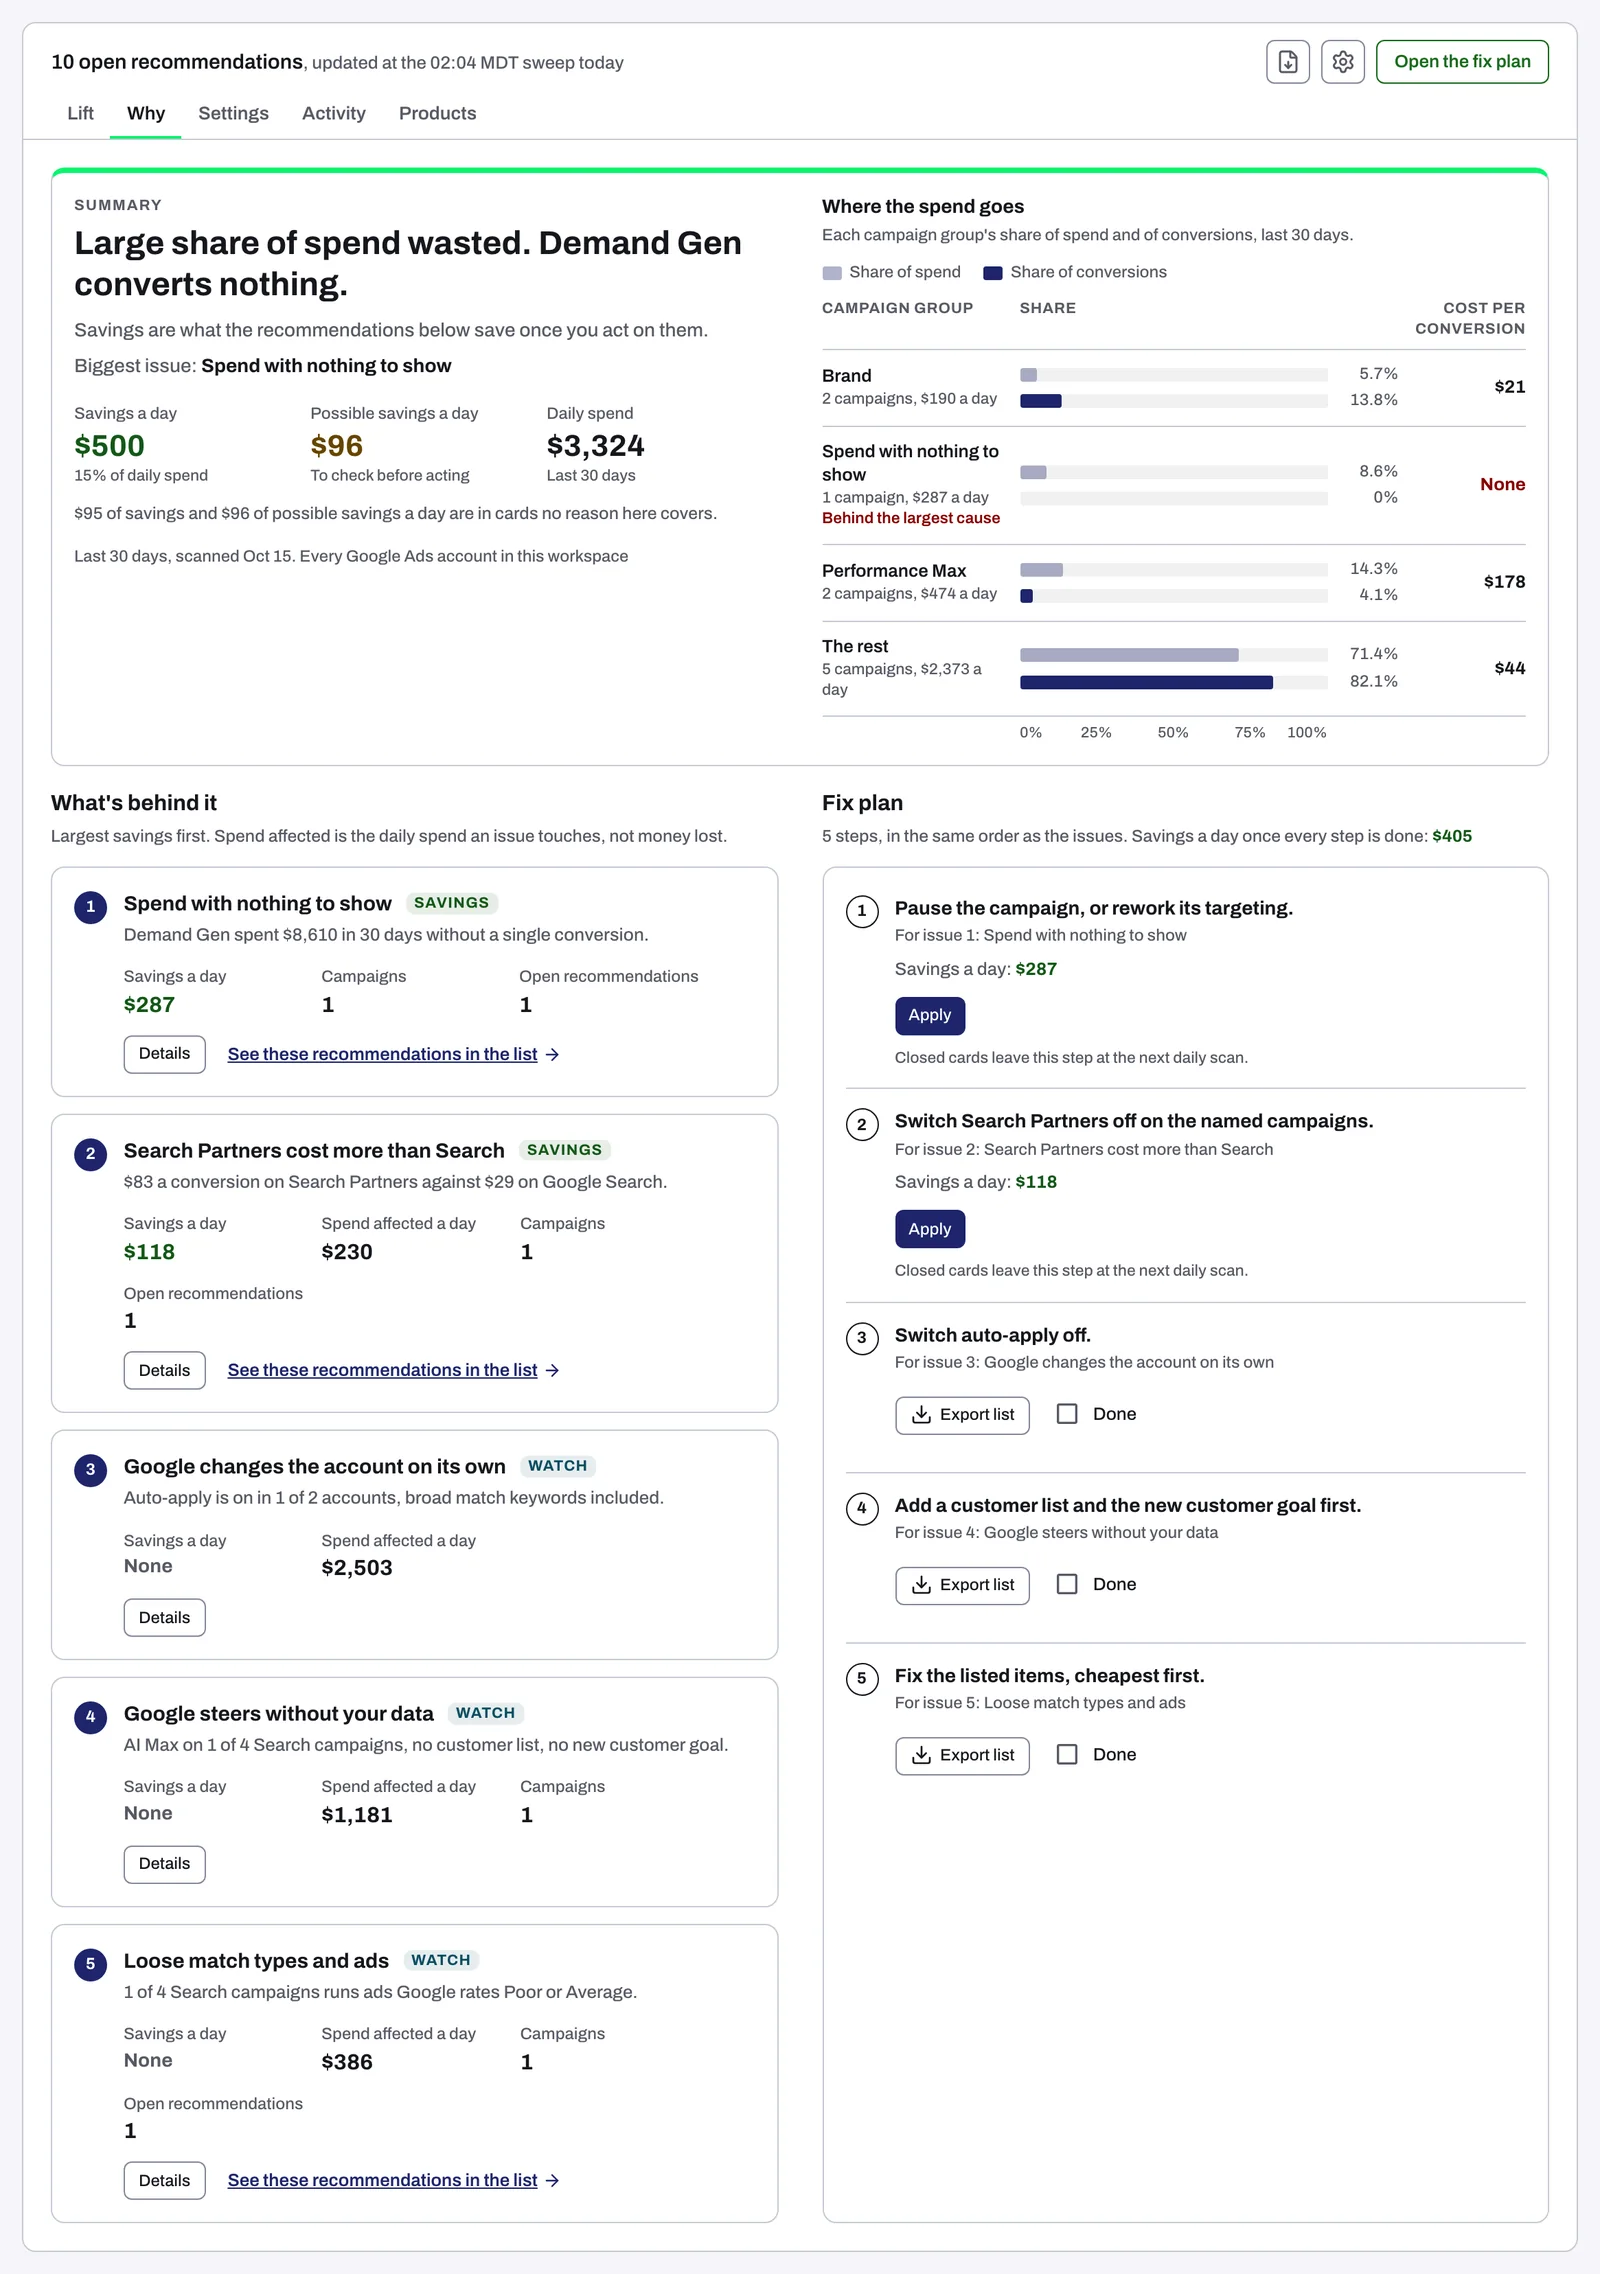Click the $2,503 spend affected value
Viewport: 1600px width, 2274px height.
357,1568
